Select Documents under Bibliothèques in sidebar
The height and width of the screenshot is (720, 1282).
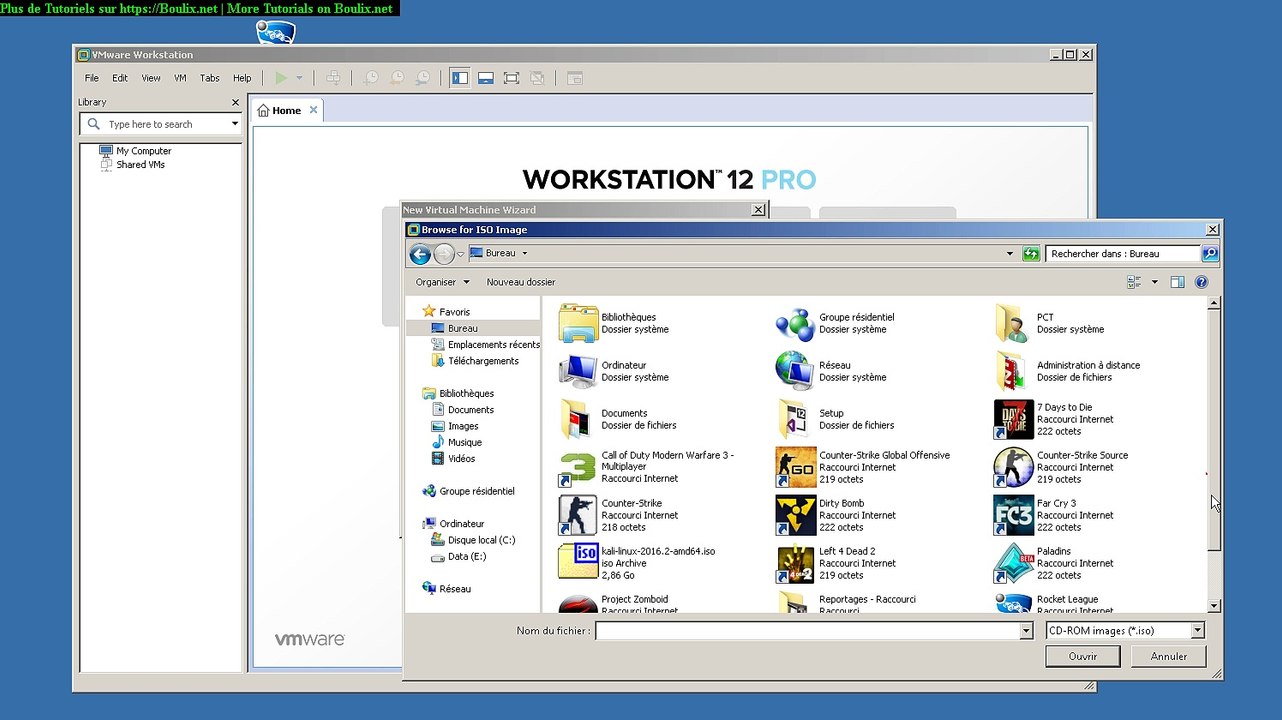coord(463,410)
